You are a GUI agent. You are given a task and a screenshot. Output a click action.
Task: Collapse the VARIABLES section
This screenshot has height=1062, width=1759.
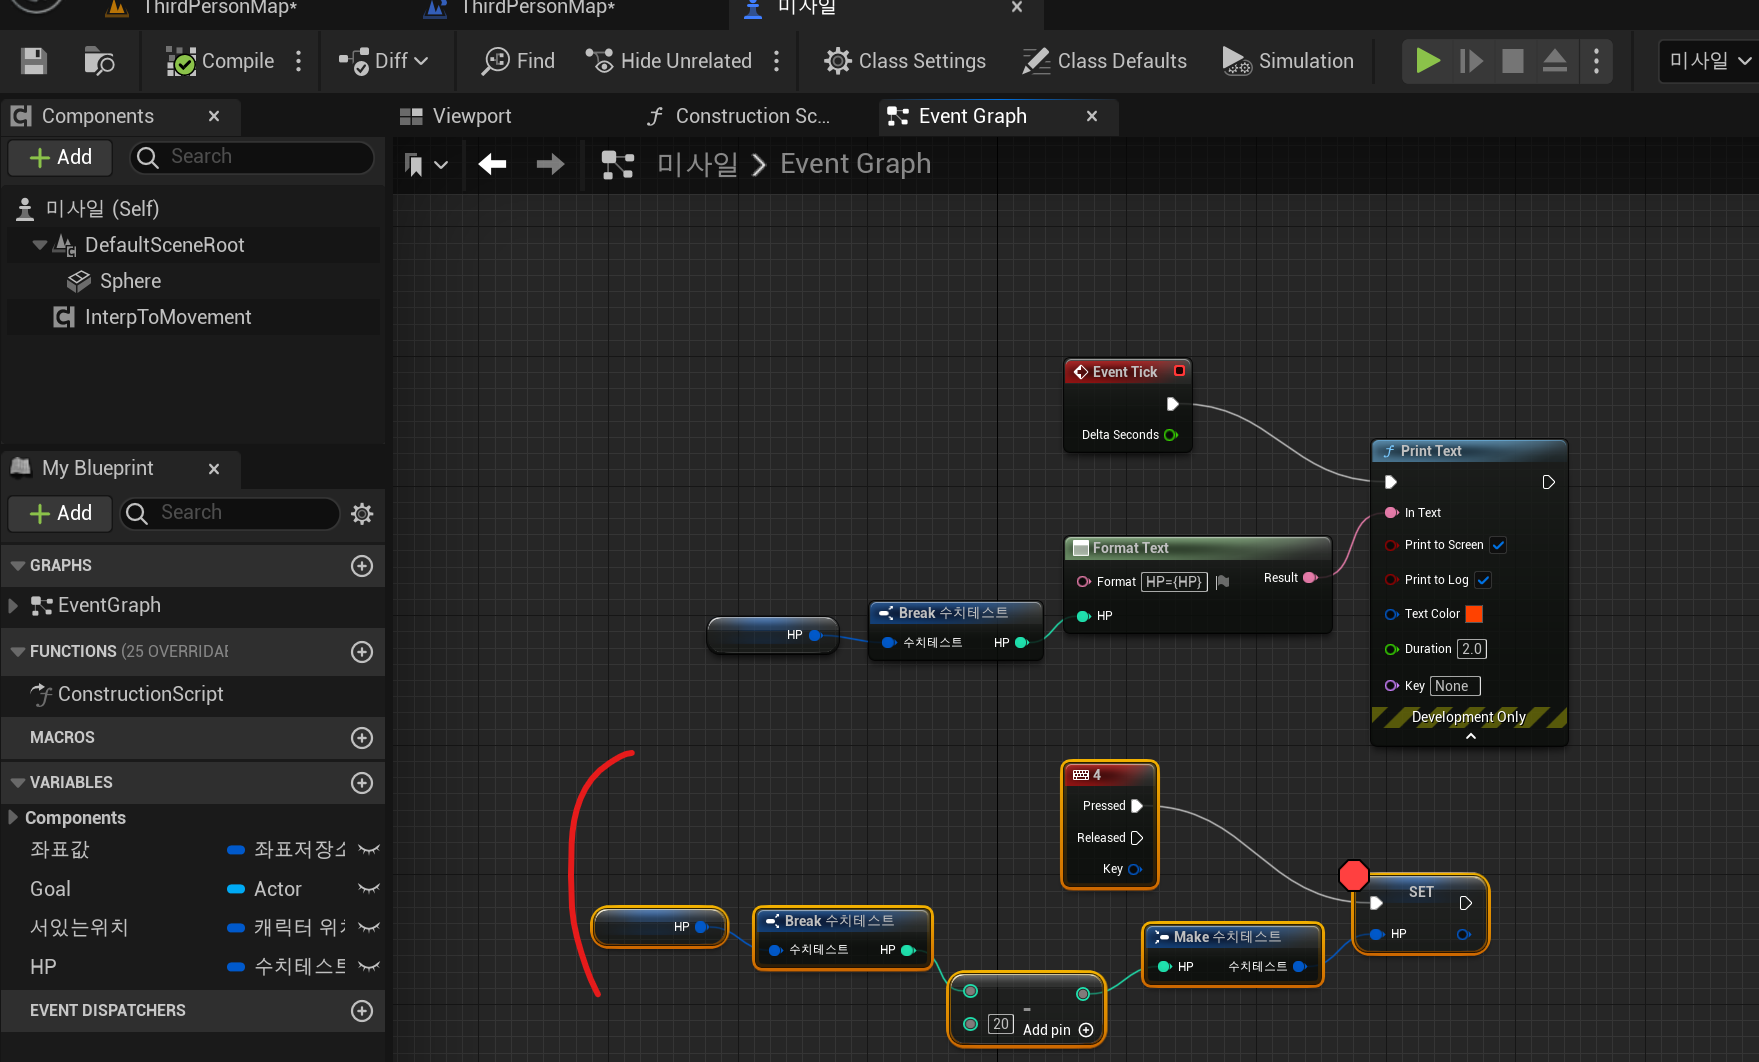pos(17,782)
